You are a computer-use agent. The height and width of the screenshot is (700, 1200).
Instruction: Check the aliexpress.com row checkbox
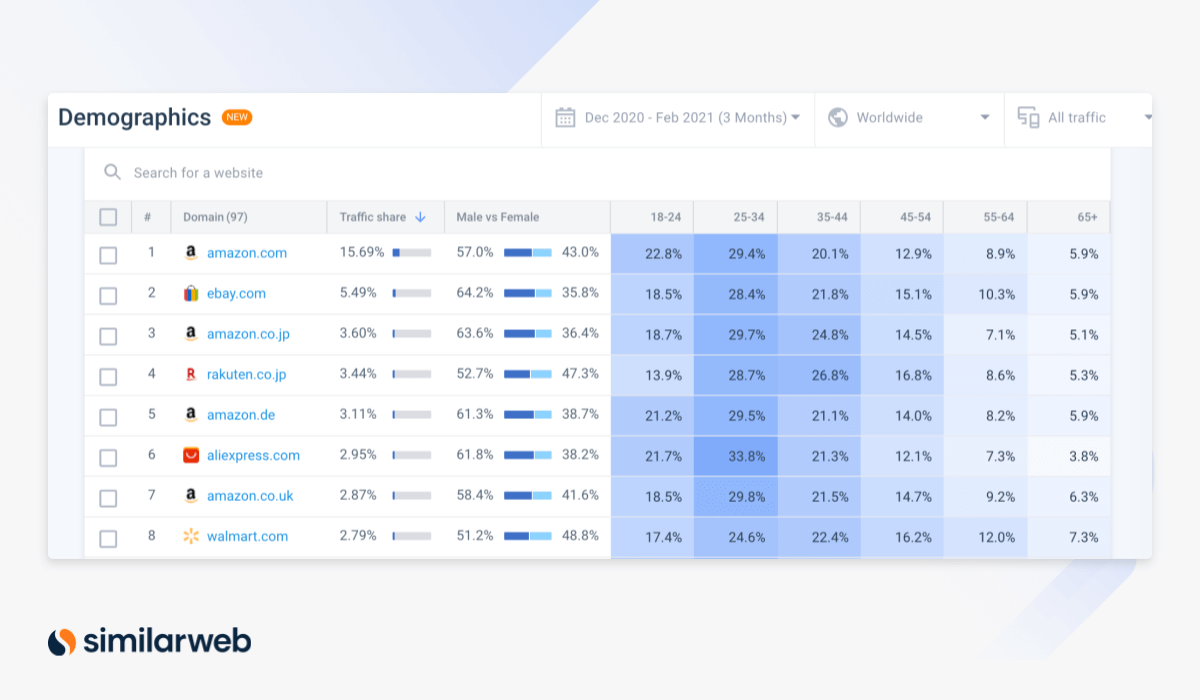click(108, 458)
